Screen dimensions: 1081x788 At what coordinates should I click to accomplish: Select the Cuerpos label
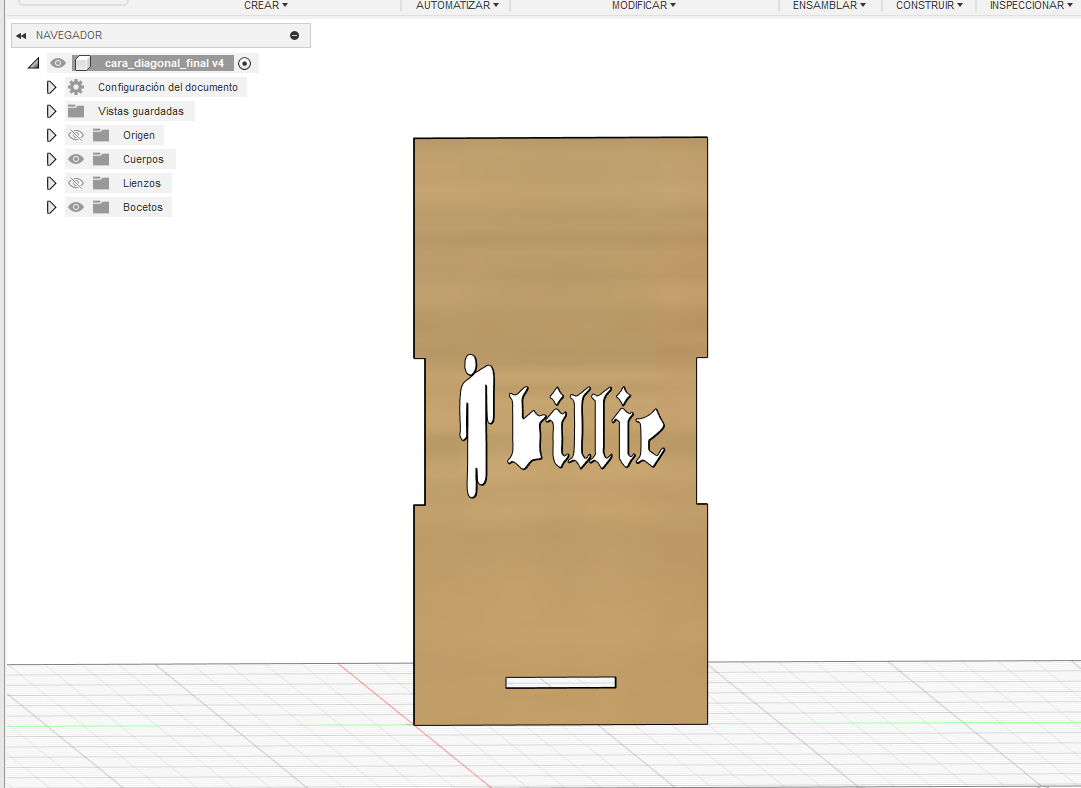[x=143, y=159]
